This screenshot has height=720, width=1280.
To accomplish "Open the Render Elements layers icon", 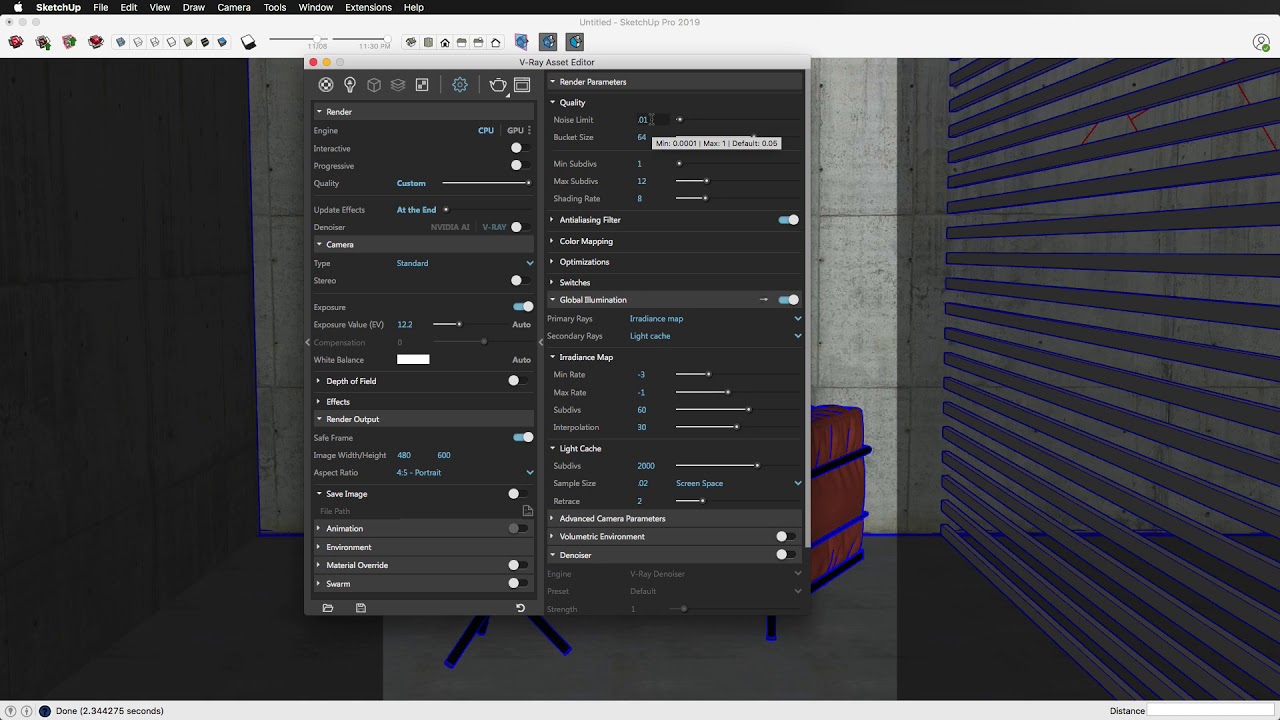I will [x=398, y=85].
